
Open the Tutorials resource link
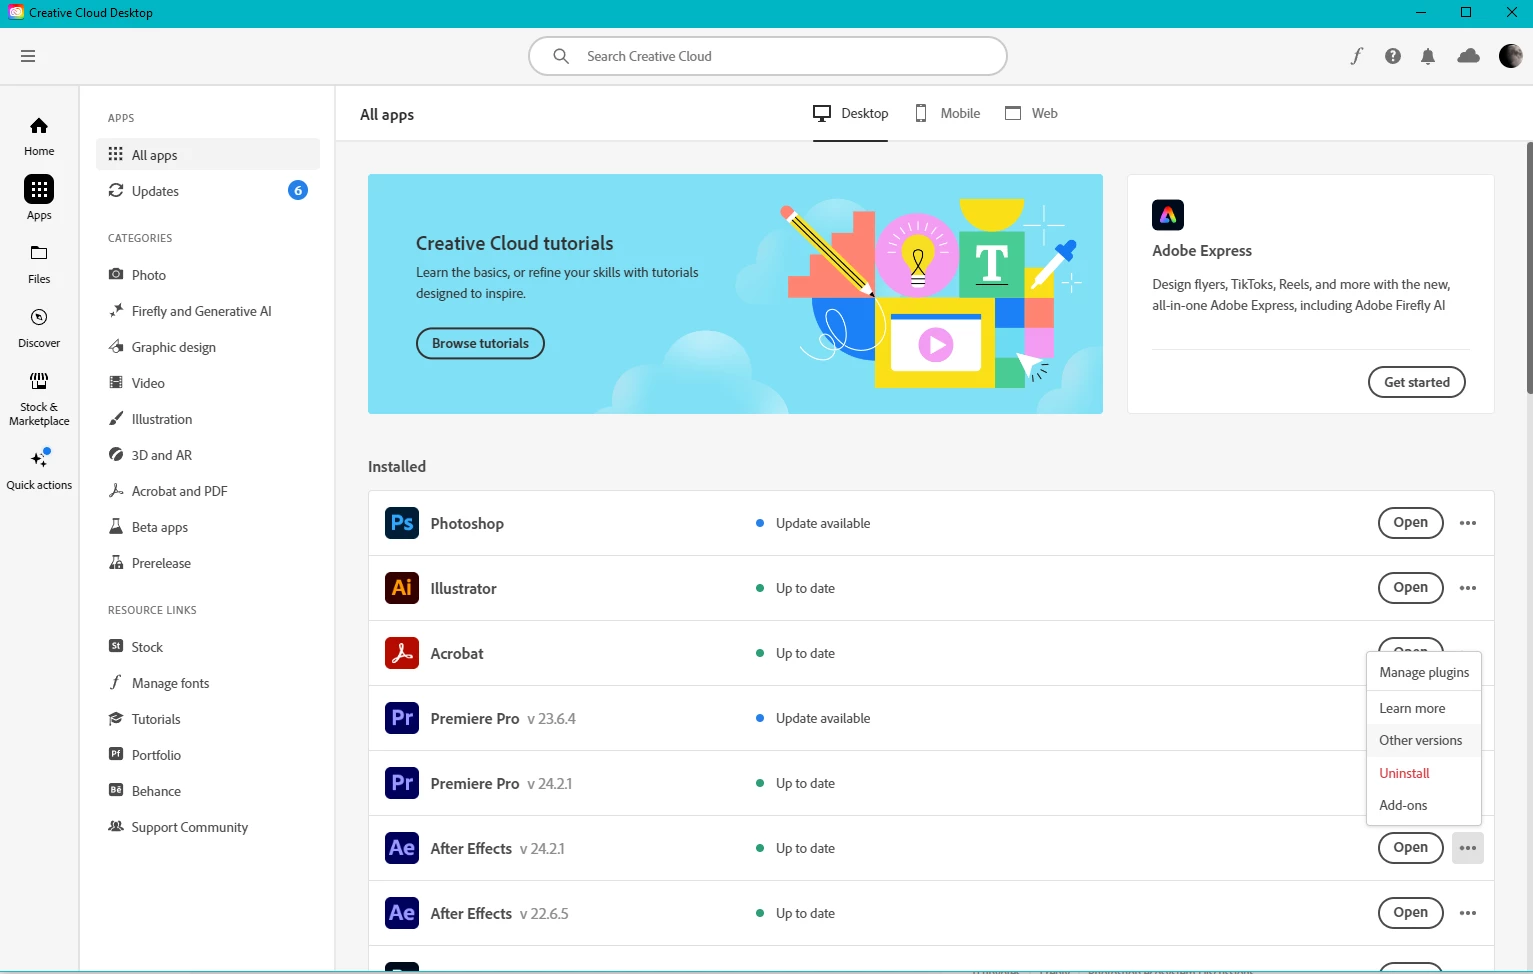208,719
